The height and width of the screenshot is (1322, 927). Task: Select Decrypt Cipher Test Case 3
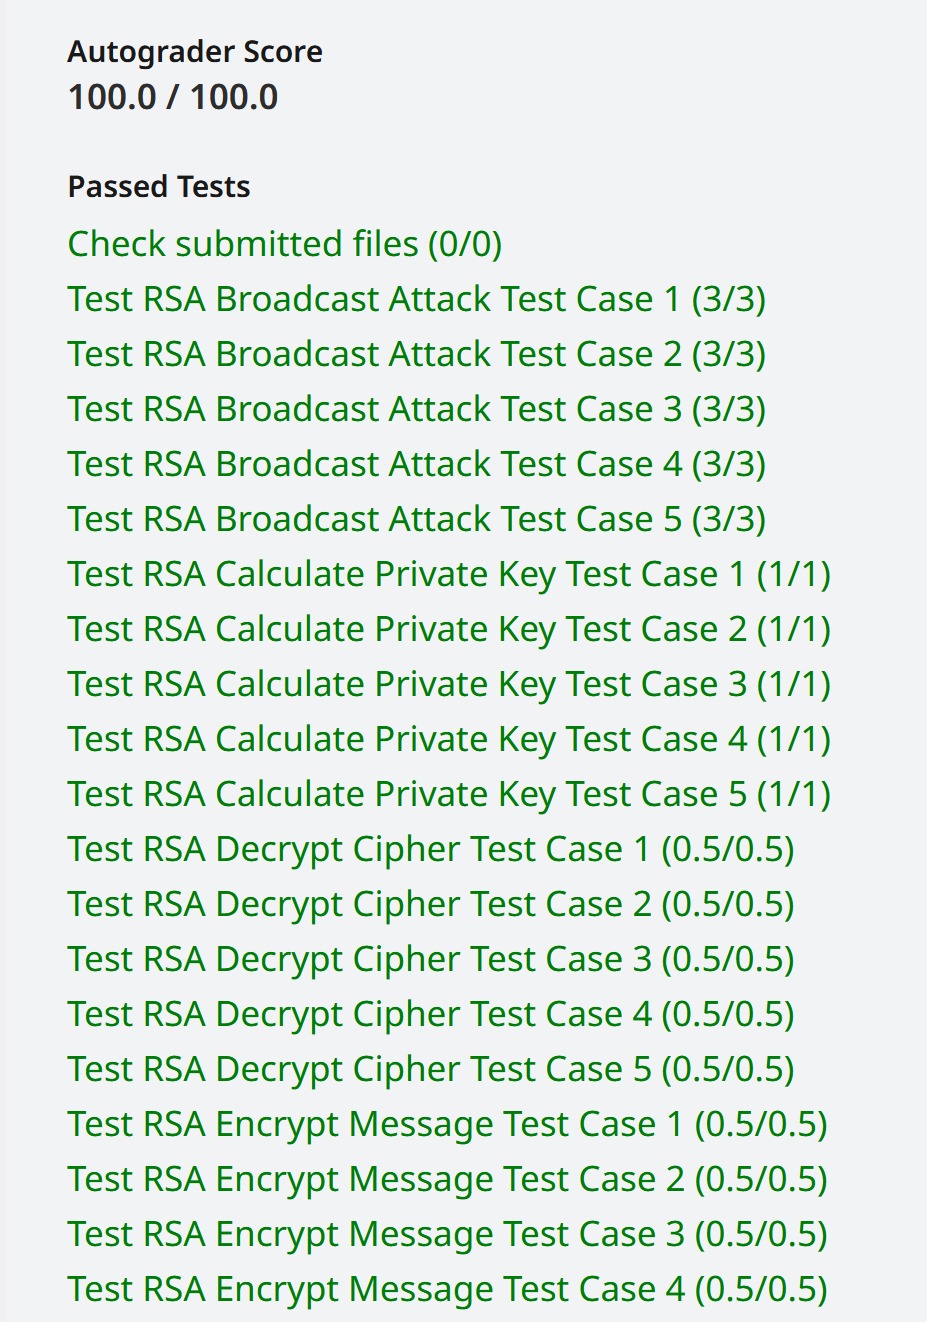click(430, 959)
